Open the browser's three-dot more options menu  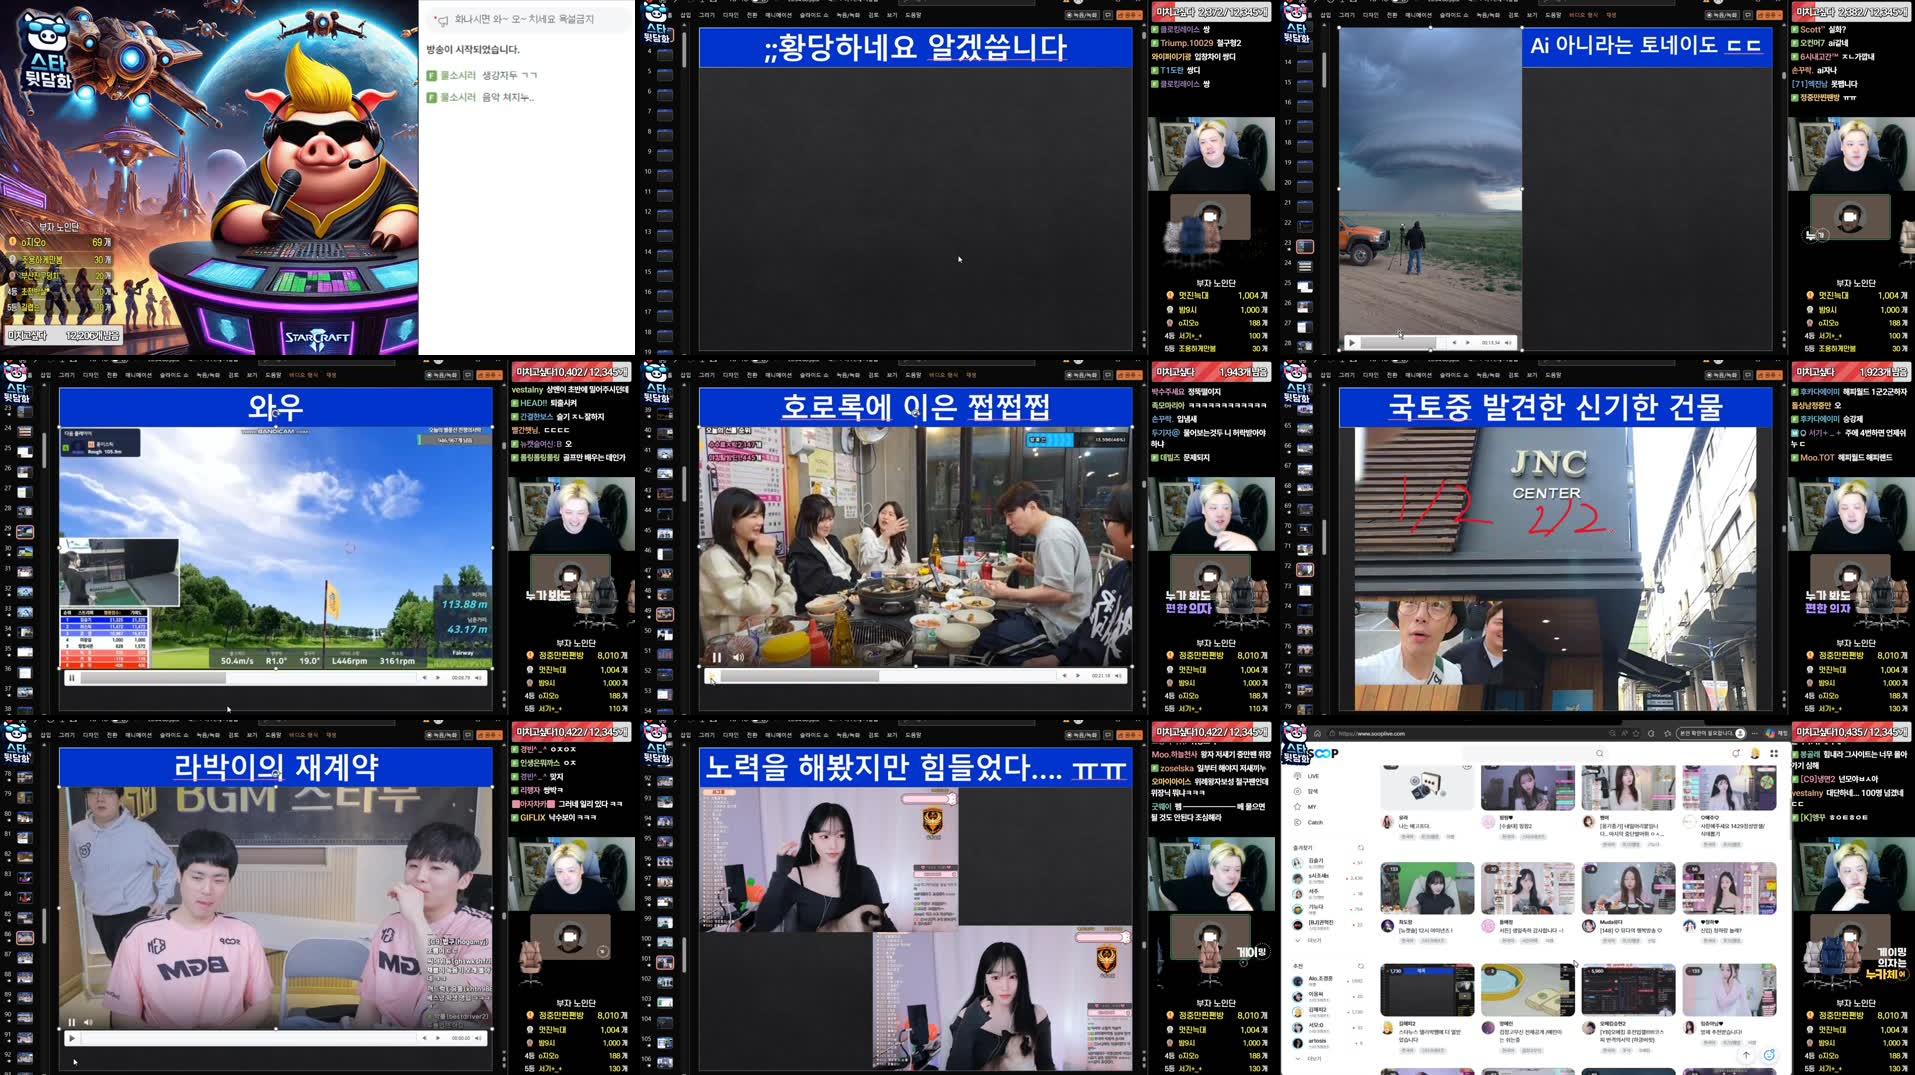tap(1754, 733)
